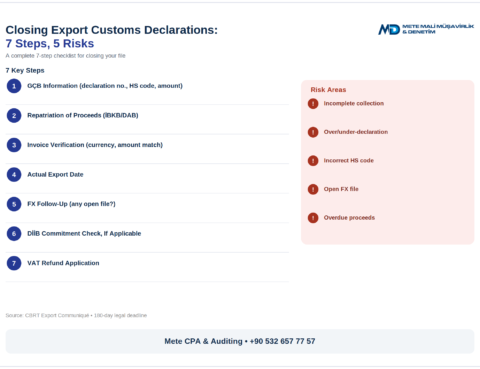Click the VAT Refund Application step text
Image resolution: width=480 pixels, height=369 pixels.
[x=63, y=263]
